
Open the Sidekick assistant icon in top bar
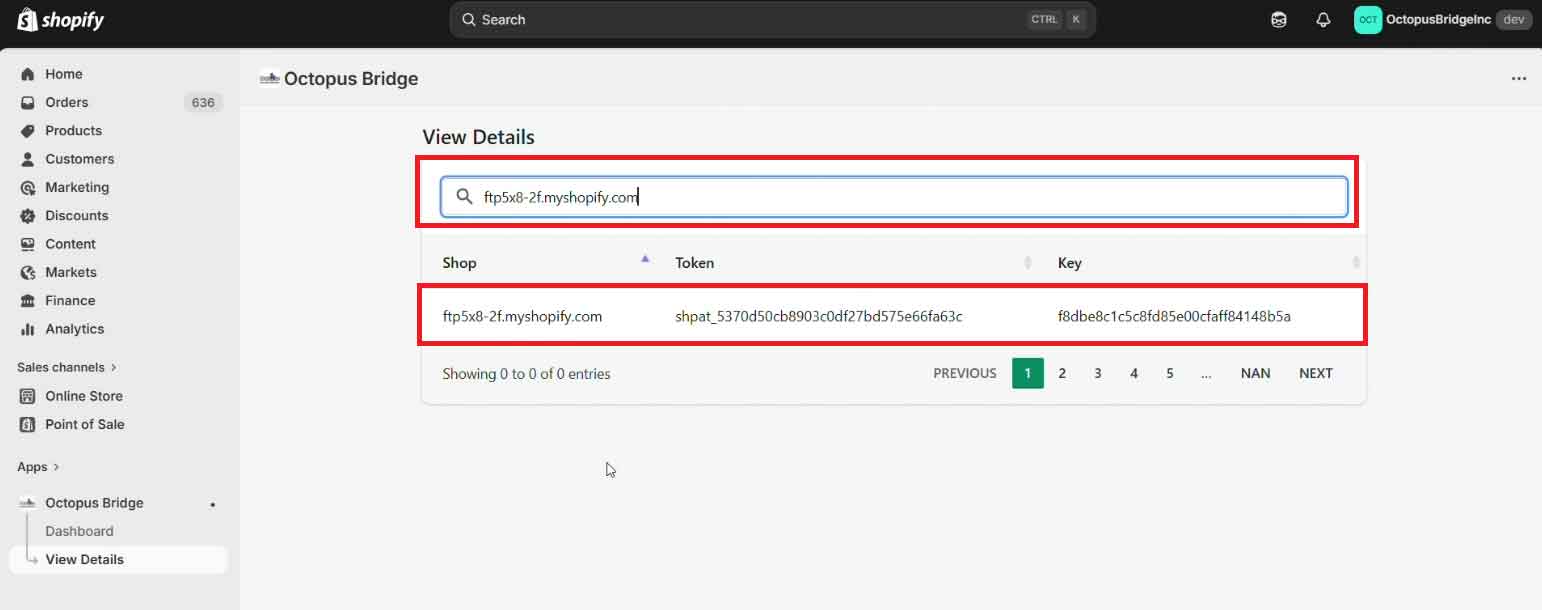(x=1278, y=19)
